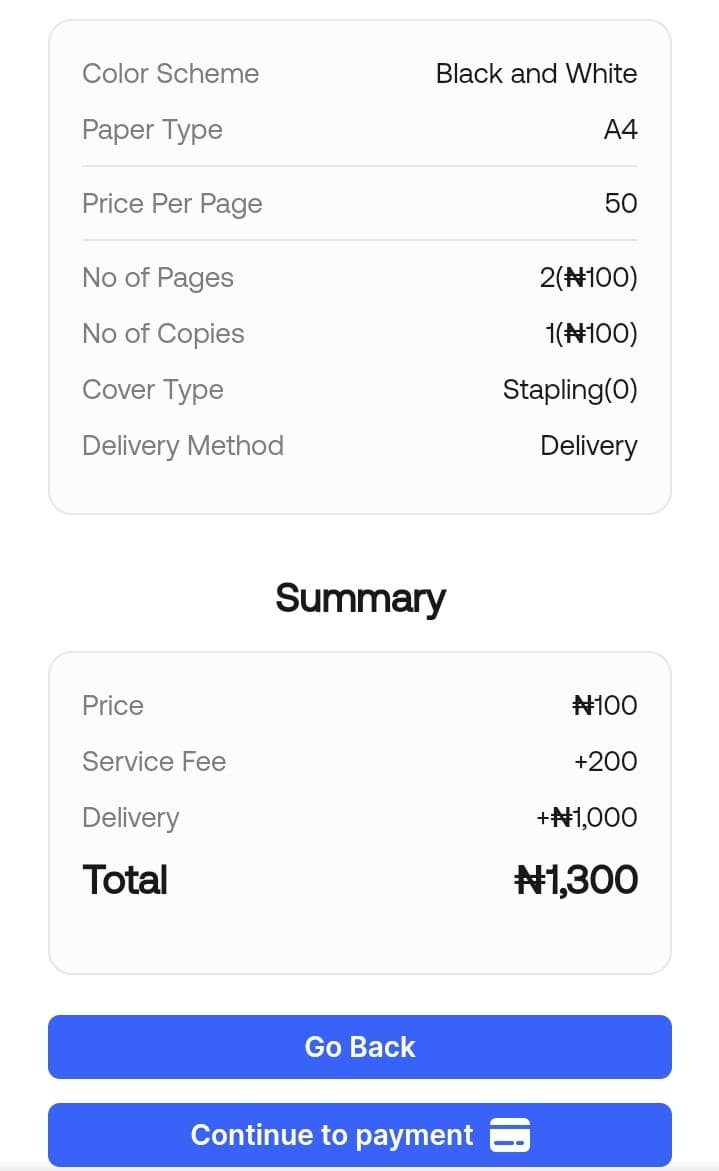
Task: Click the No of Pages label
Action: [158, 278]
